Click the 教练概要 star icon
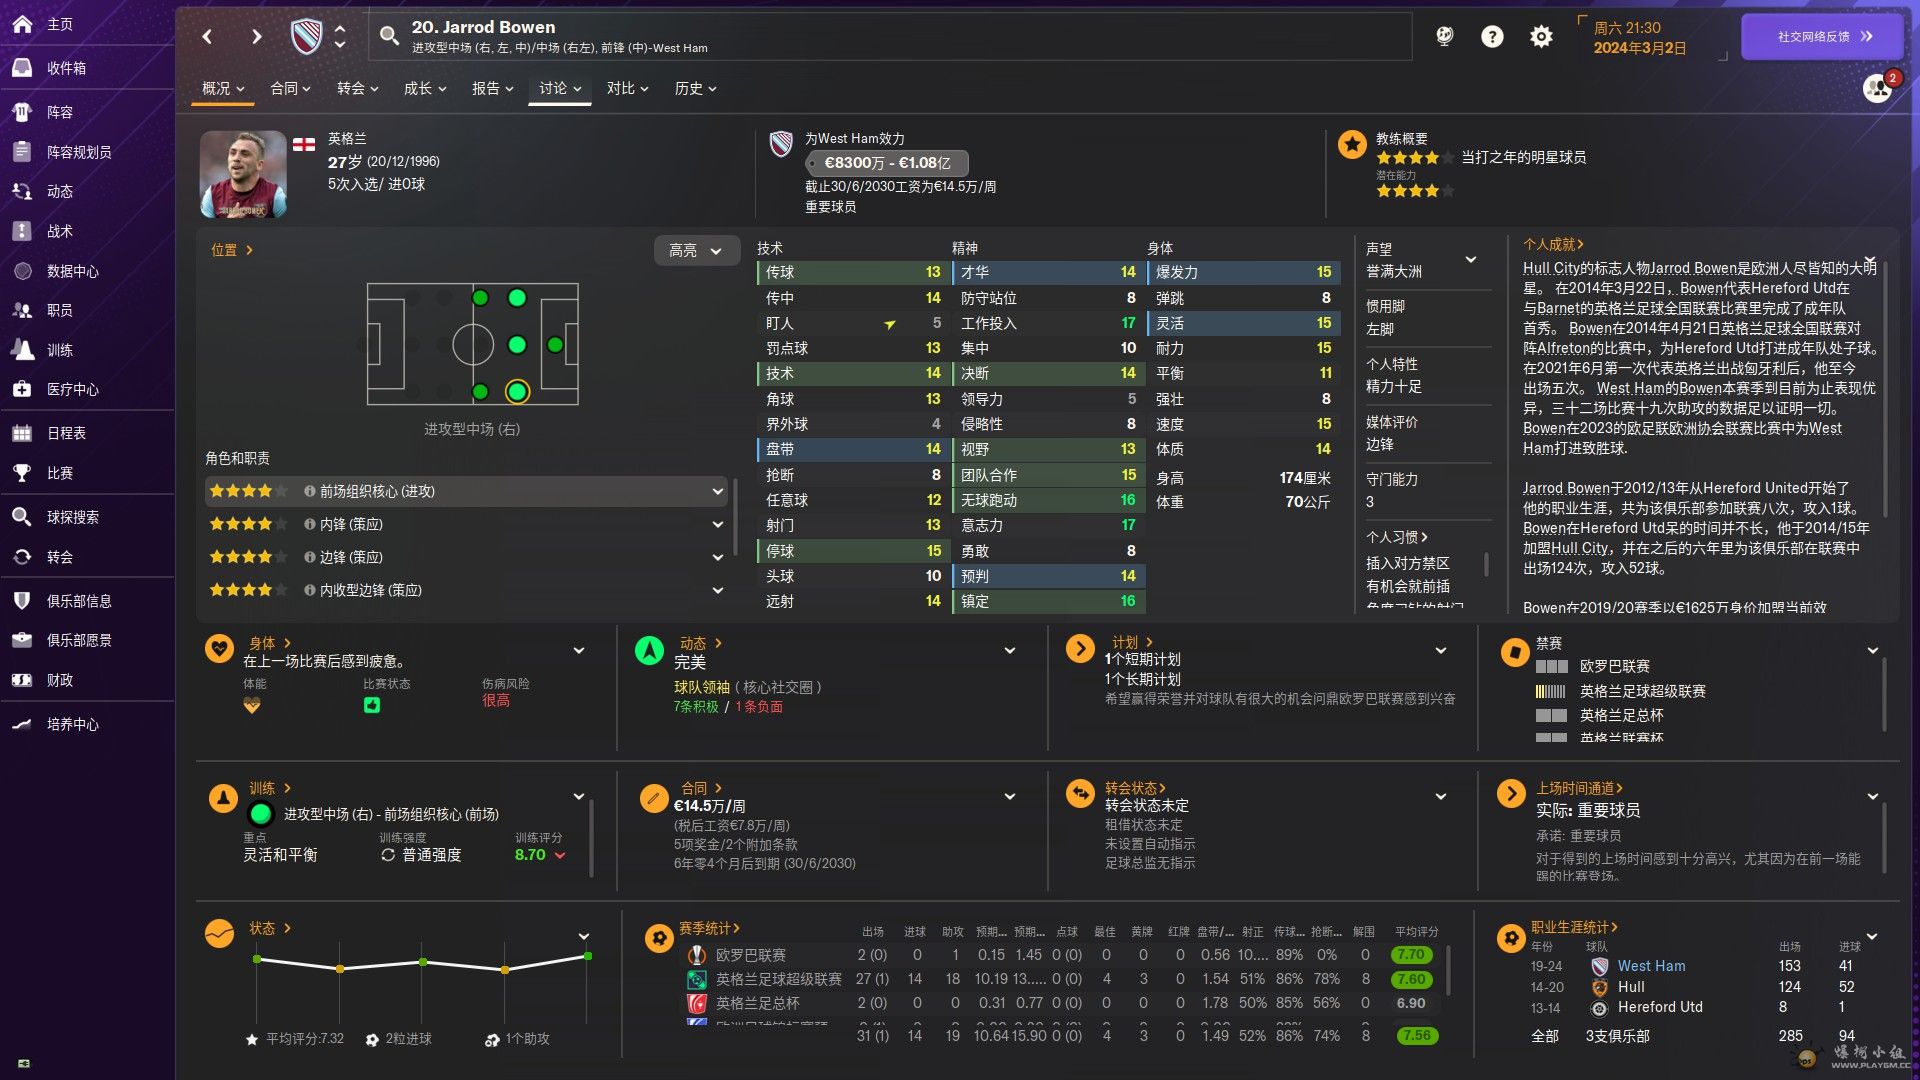Screen dimensions: 1920x1080 click(x=1352, y=145)
